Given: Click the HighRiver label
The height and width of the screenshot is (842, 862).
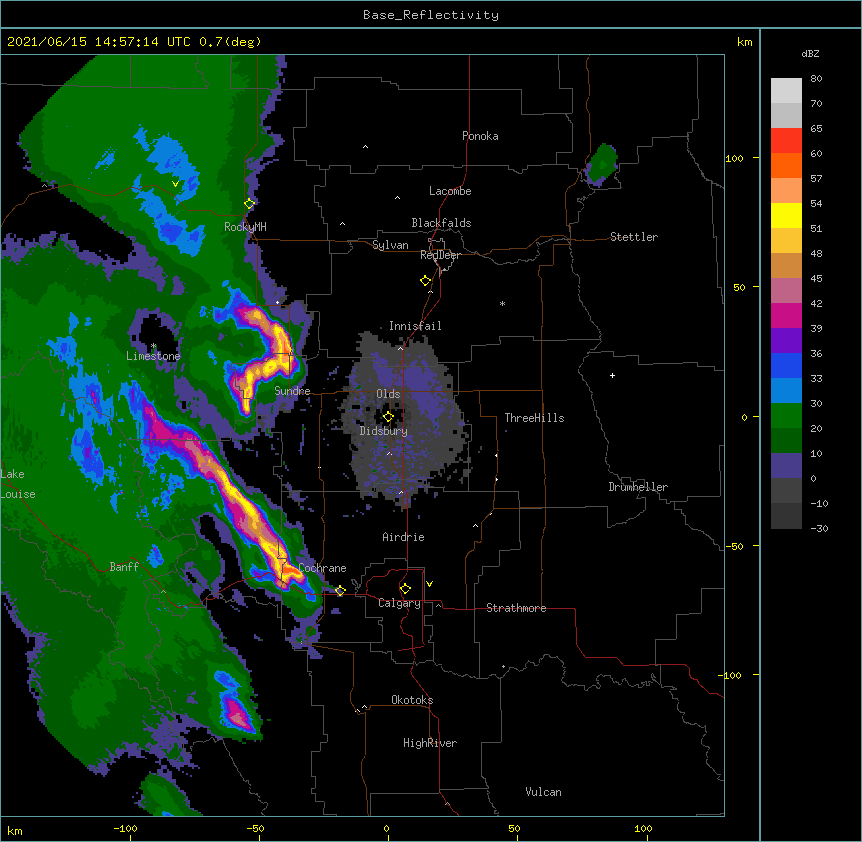Looking at the screenshot, I should click(430, 743).
